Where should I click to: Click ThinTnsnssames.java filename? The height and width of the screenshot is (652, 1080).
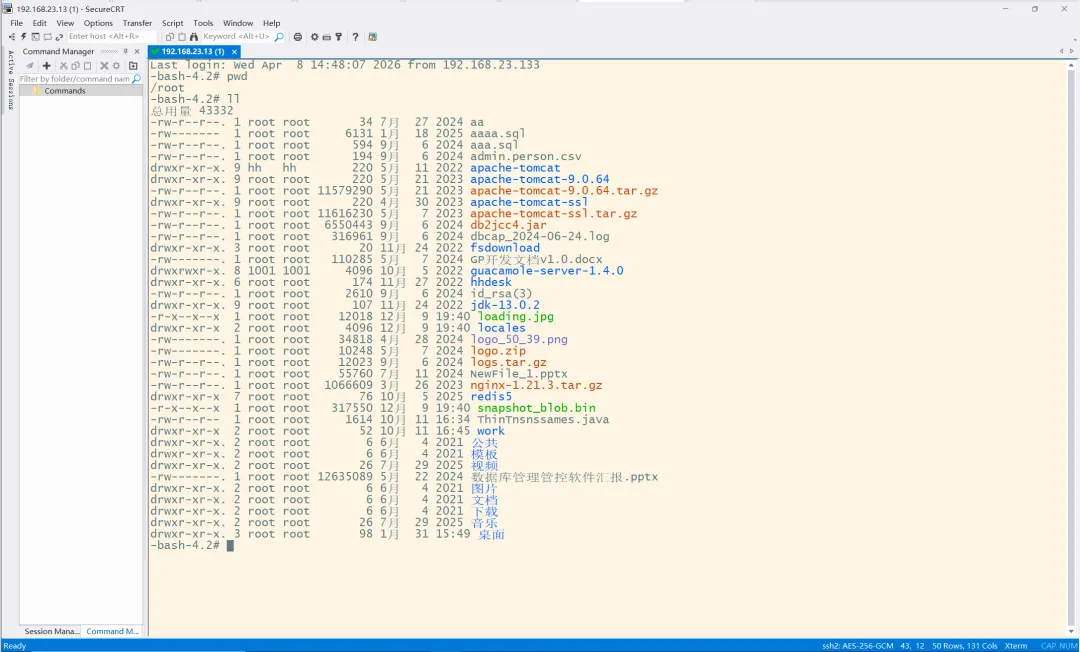click(543, 419)
